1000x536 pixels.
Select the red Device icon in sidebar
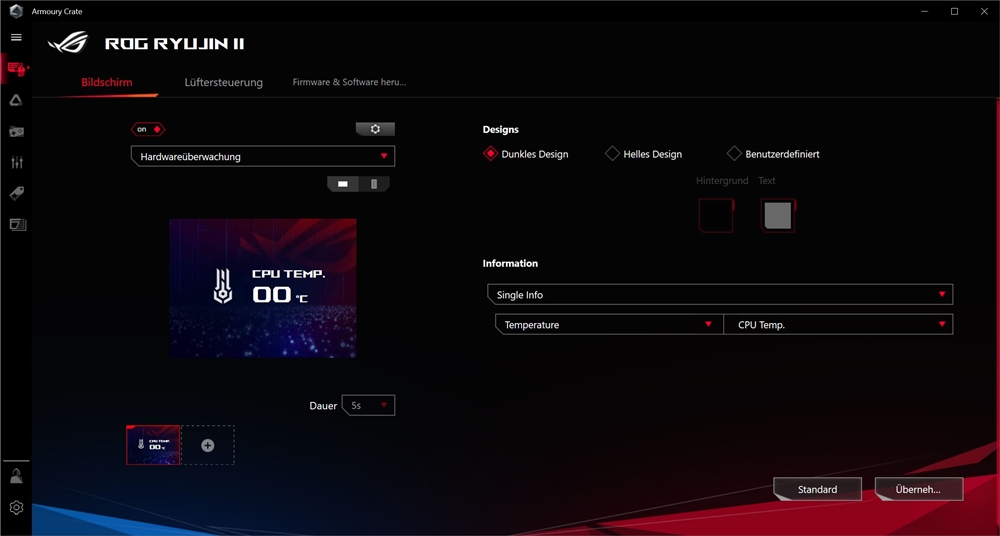[x=17, y=68]
